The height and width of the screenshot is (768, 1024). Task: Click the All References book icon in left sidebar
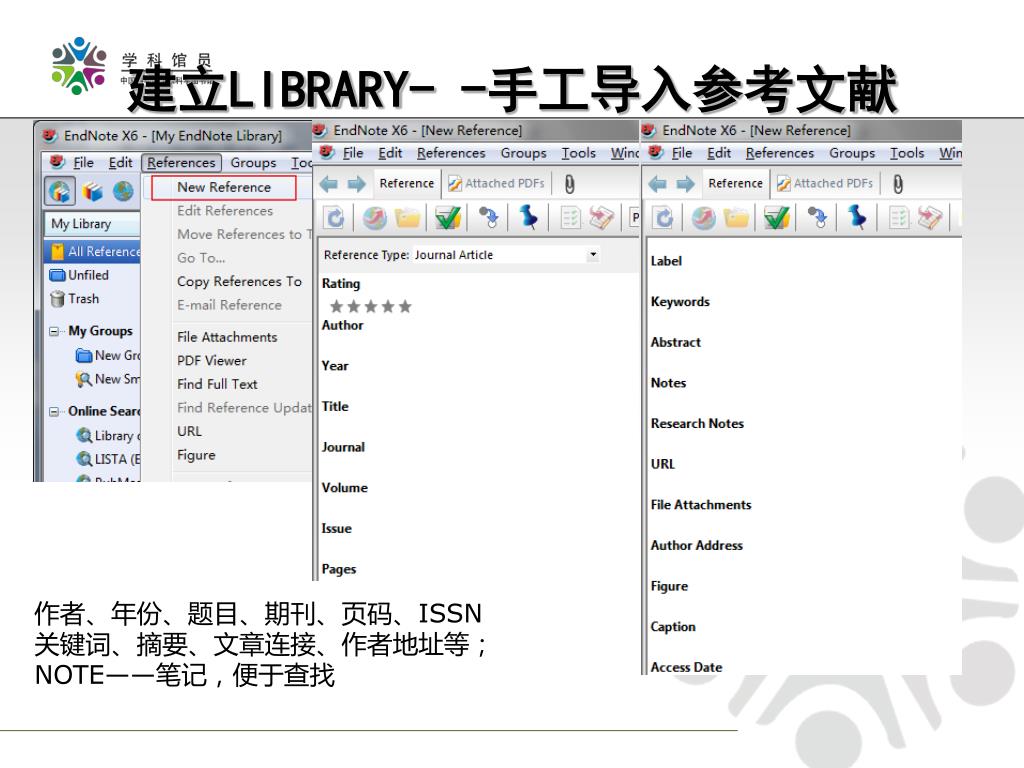point(57,251)
